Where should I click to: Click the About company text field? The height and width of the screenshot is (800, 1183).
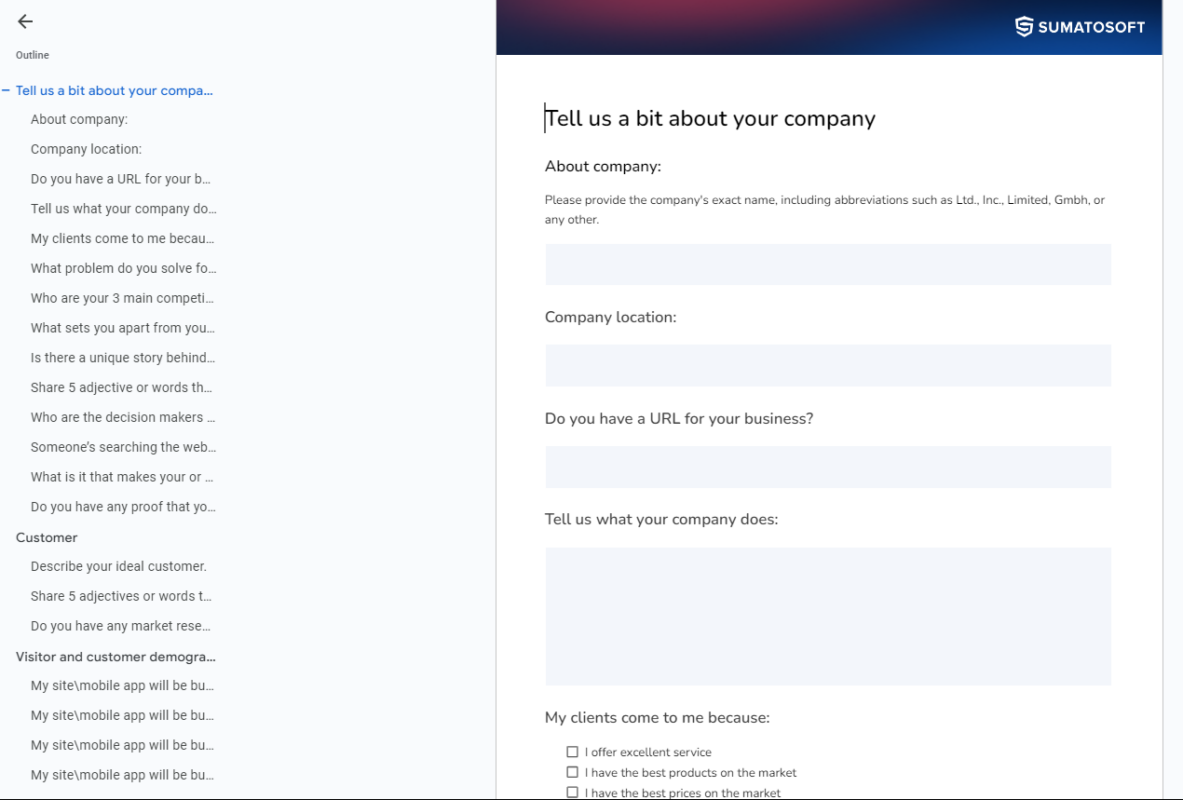coord(827,264)
